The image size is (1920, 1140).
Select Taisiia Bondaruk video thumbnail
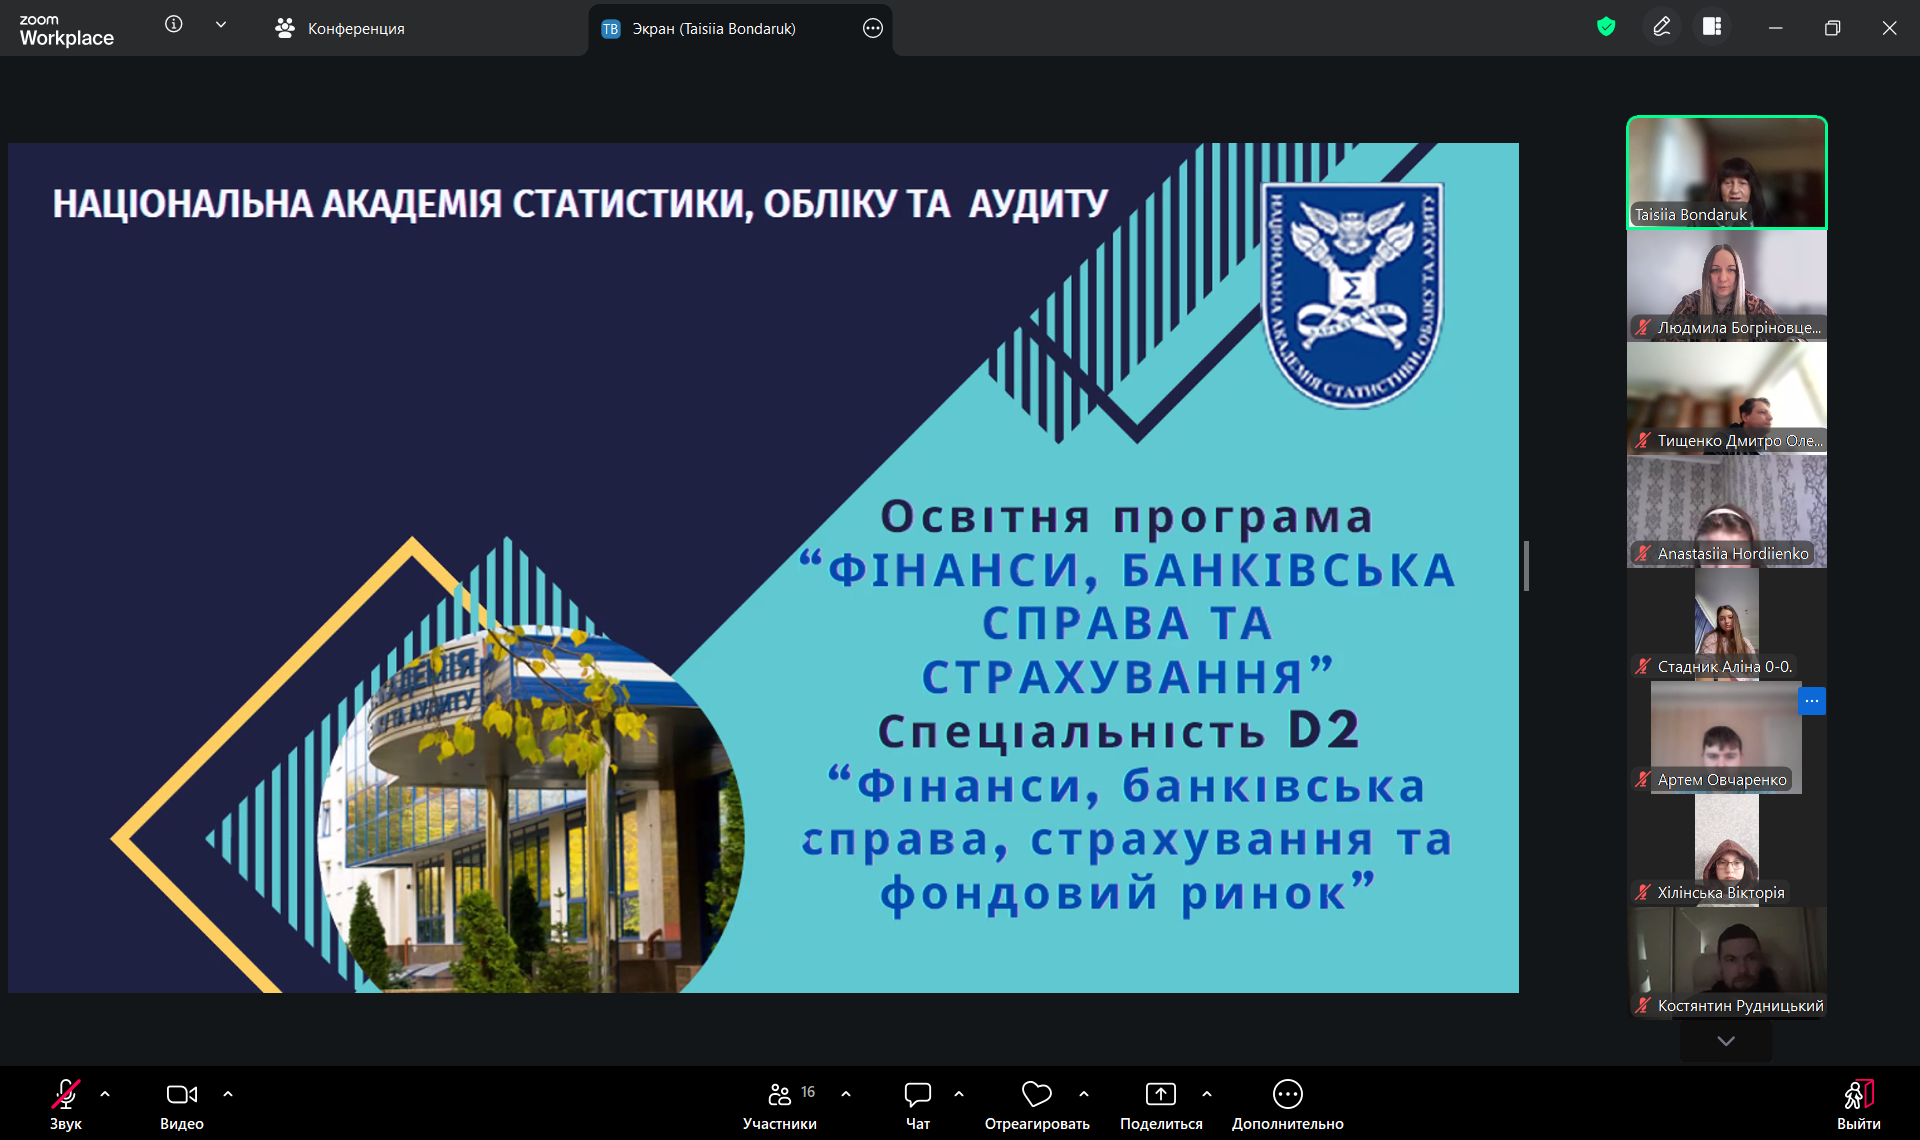point(1726,172)
